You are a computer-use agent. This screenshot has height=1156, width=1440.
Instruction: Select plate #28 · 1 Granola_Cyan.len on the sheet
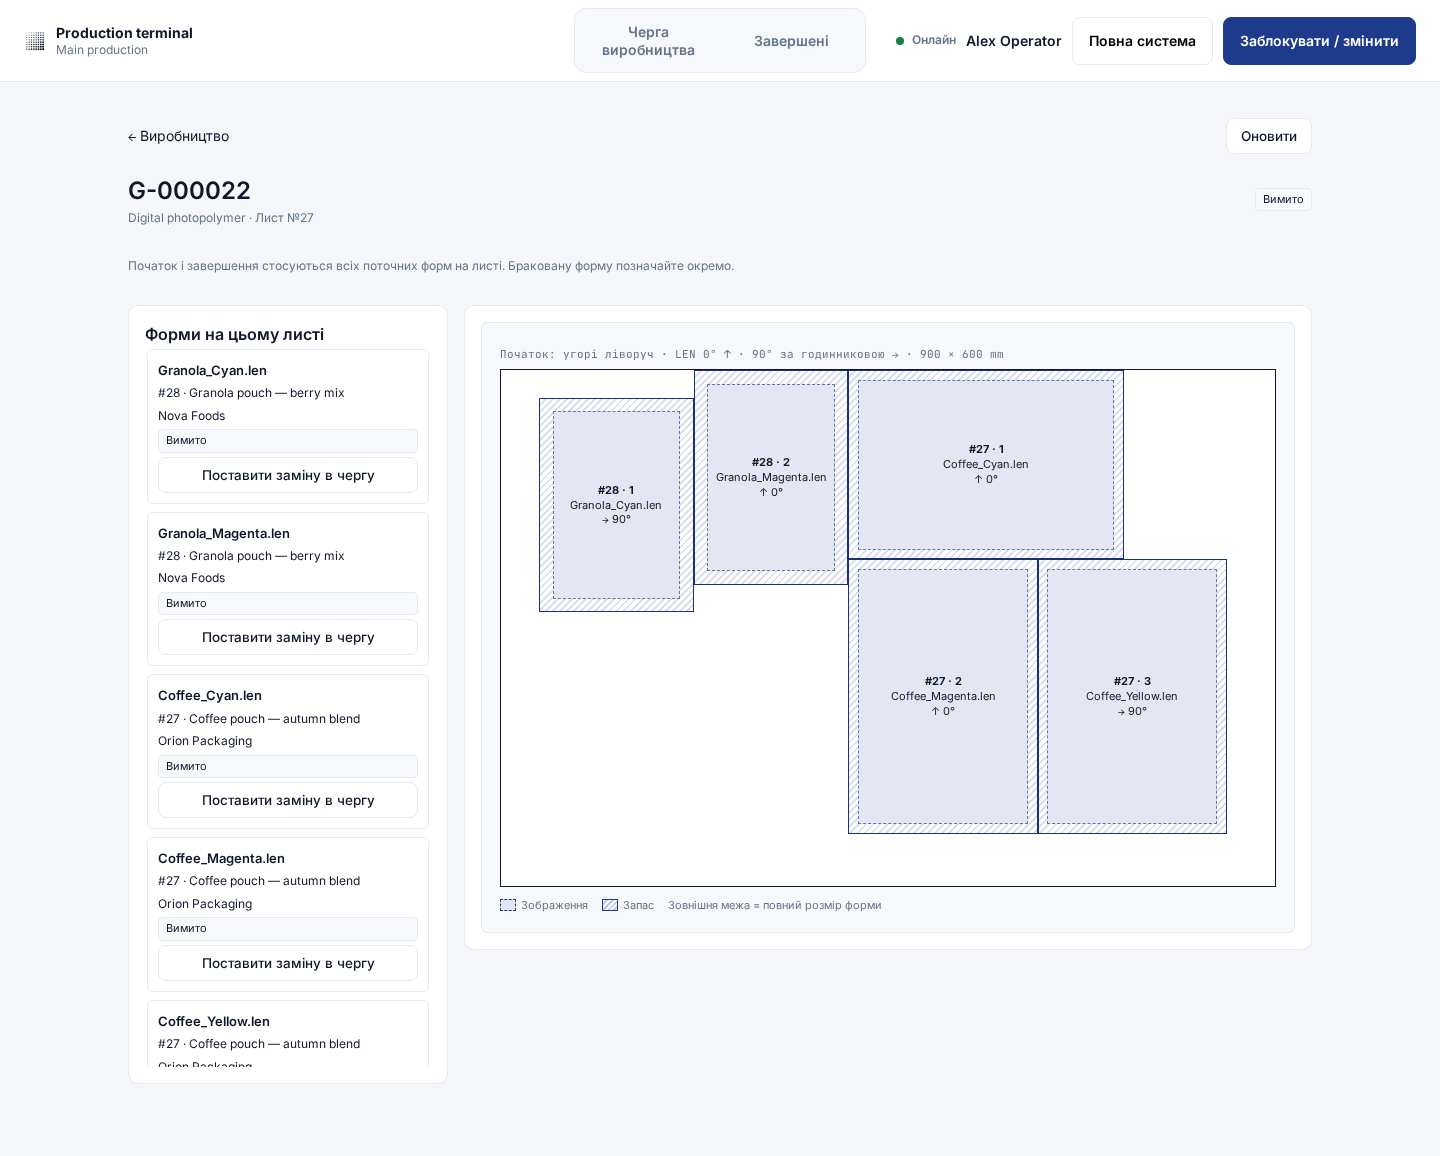pos(616,505)
